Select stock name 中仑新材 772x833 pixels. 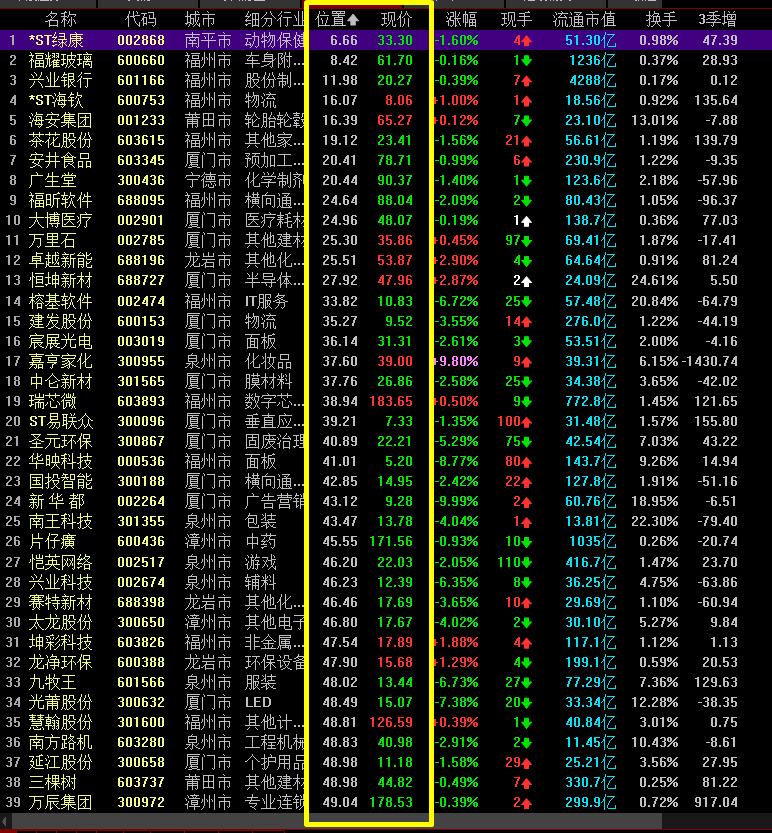[x=61, y=382]
